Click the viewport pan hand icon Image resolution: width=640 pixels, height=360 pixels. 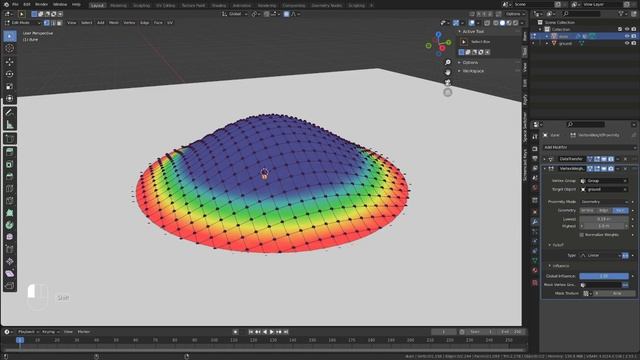(448, 72)
